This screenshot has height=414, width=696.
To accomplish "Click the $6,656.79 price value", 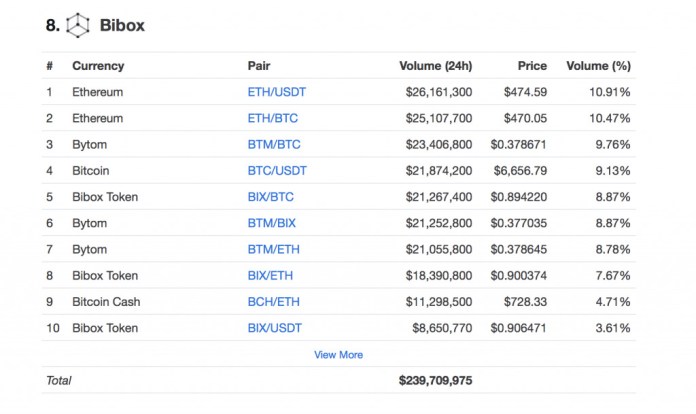I will pos(520,170).
